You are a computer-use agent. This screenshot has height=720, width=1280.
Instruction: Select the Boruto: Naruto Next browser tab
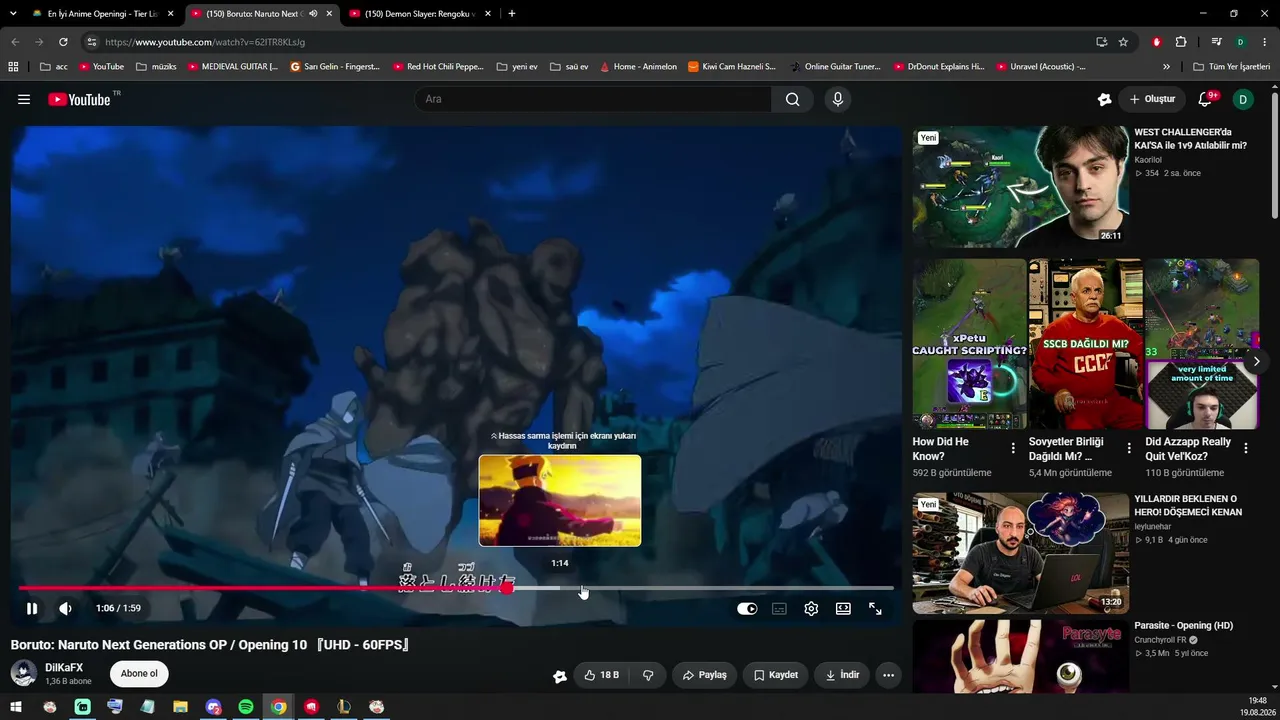pyautogui.click(x=262, y=14)
